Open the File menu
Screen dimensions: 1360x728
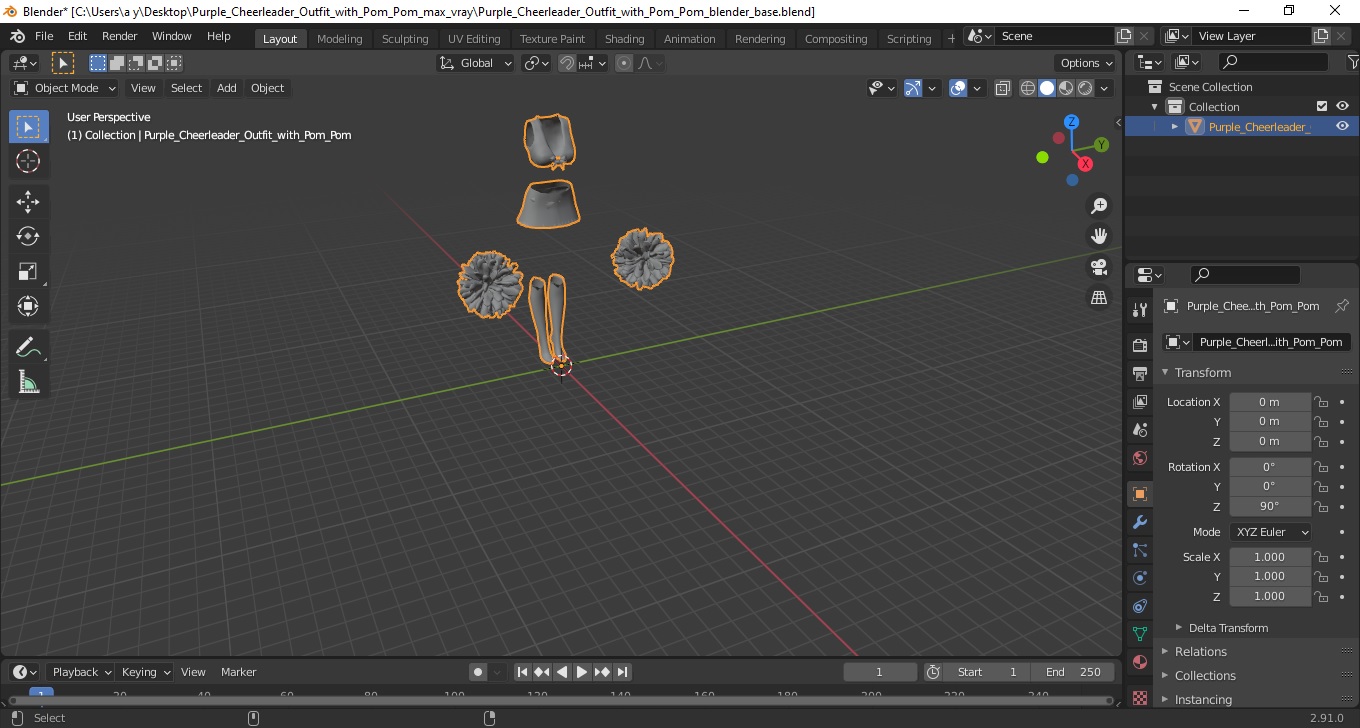(44, 36)
